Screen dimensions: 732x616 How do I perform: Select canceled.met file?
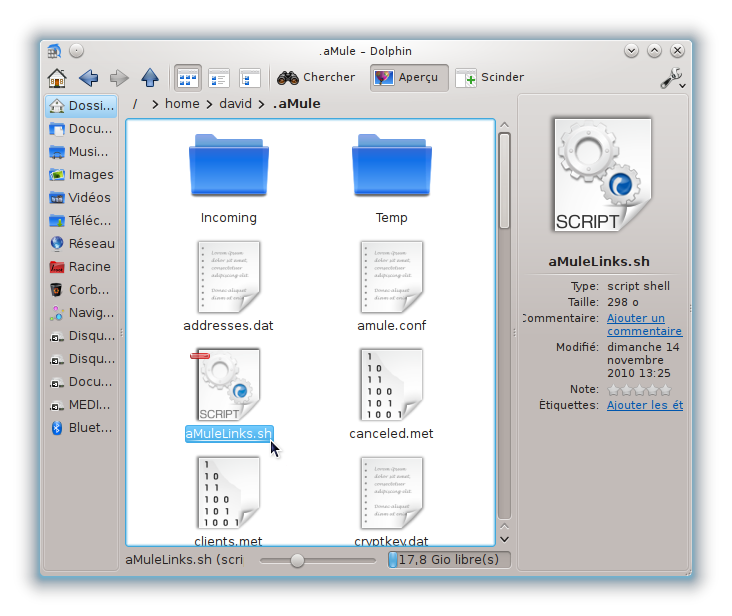(391, 394)
